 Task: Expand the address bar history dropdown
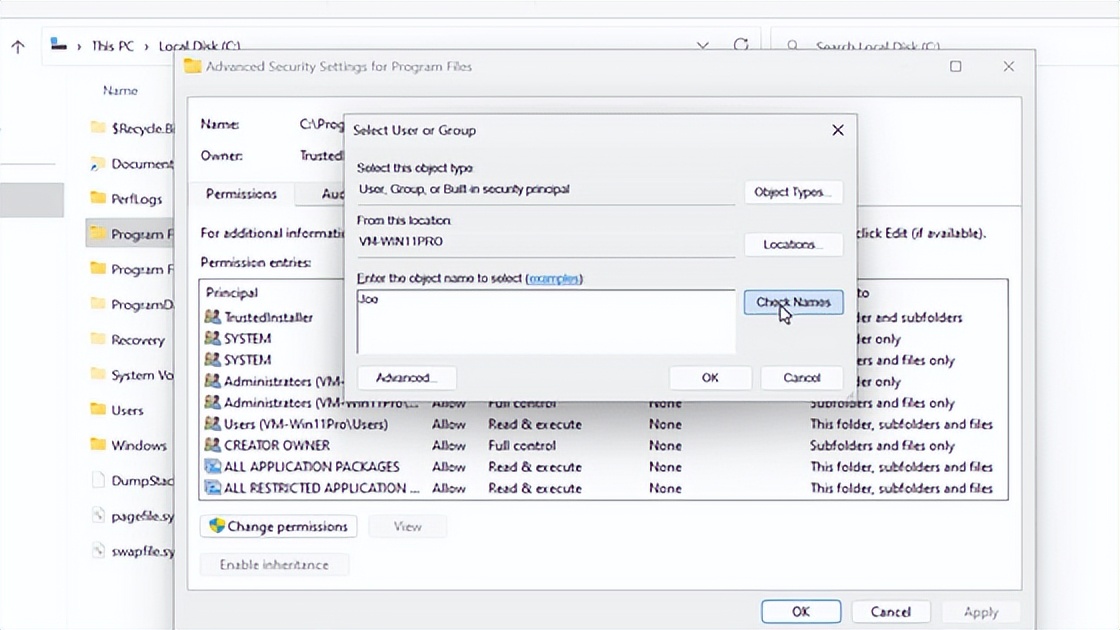703,46
